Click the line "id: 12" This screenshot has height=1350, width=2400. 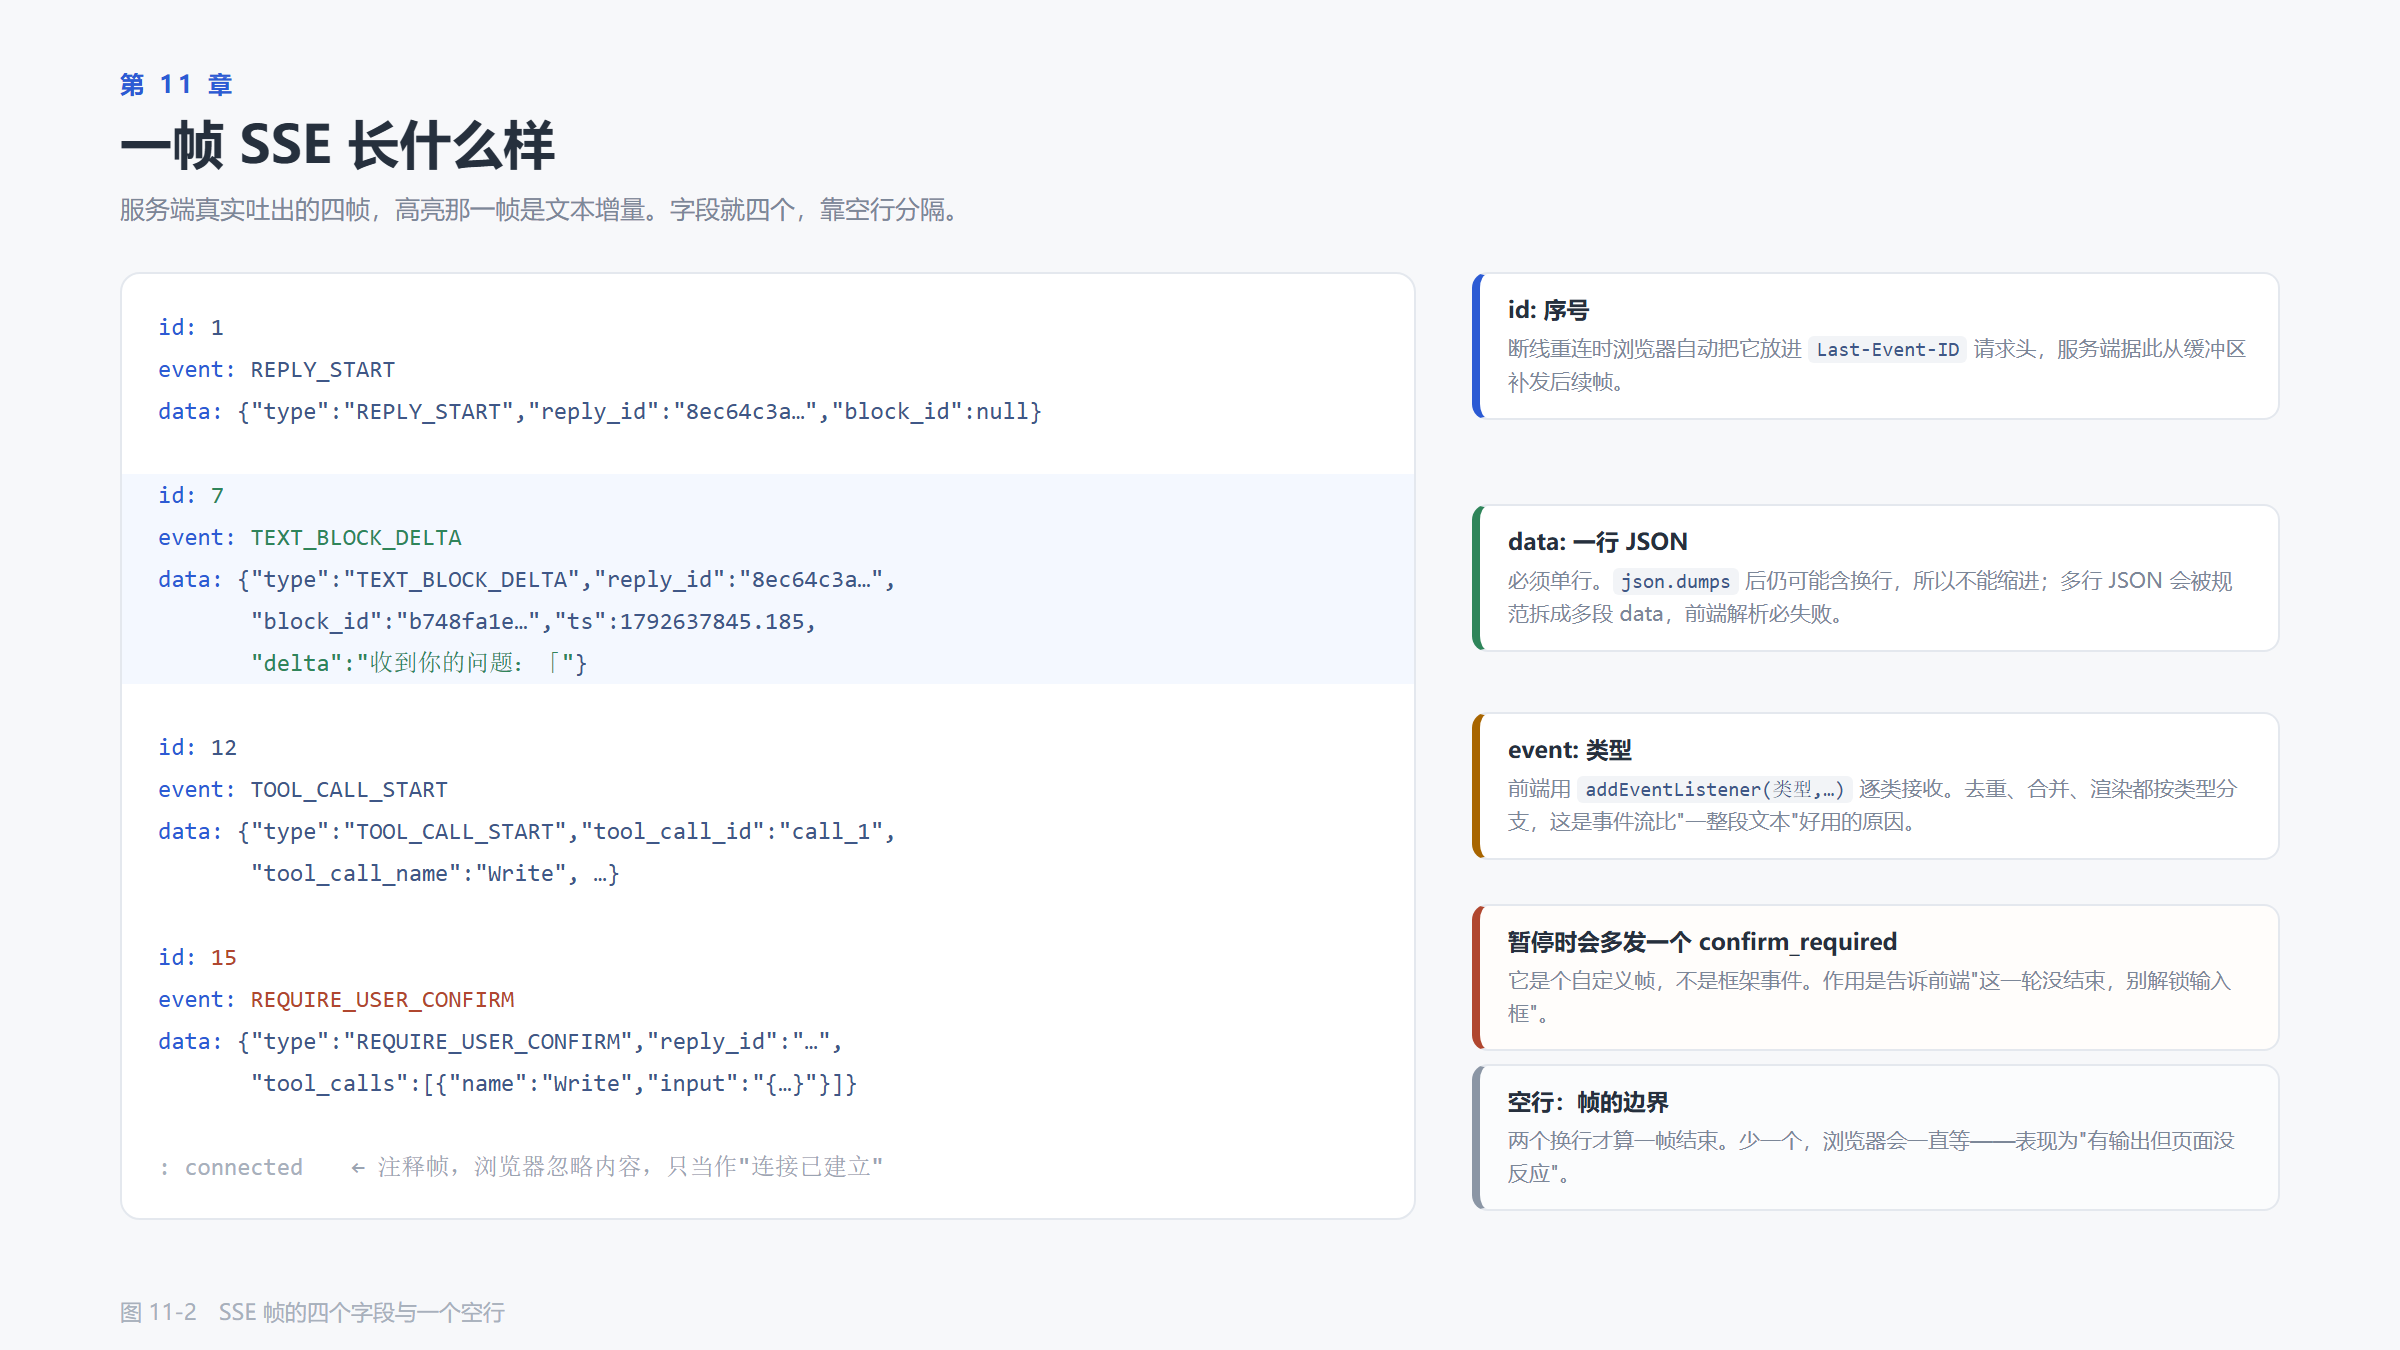[198, 747]
